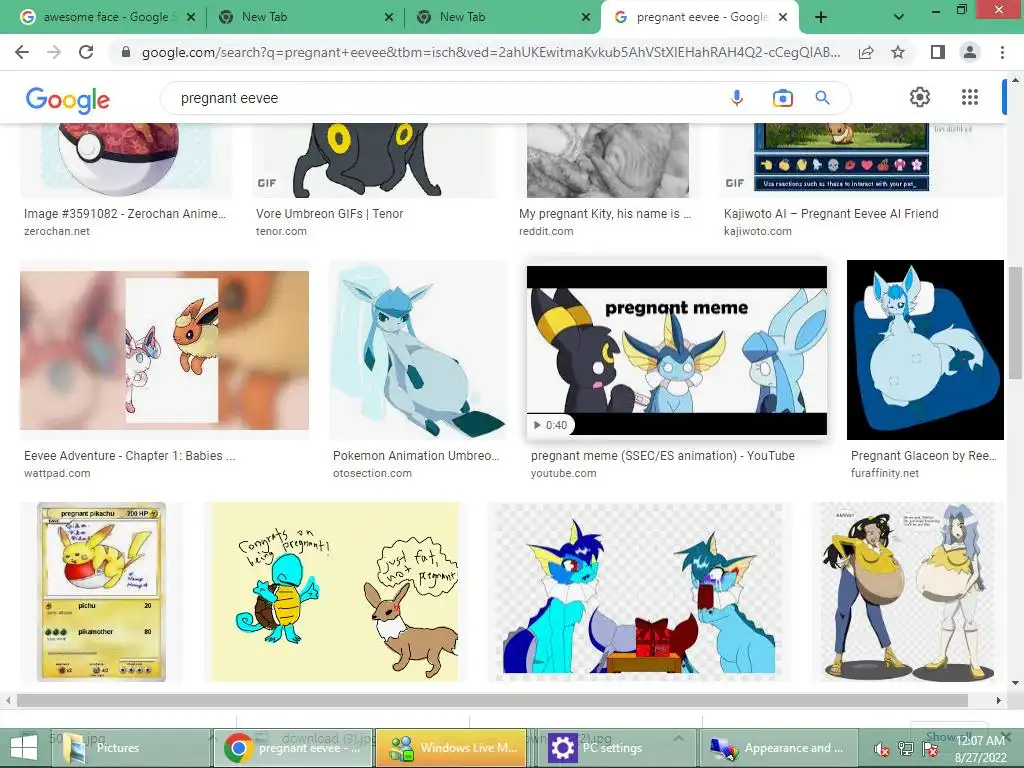Switch to the first New Tab
Screen dimensions: 1024x768
point(305,17)
